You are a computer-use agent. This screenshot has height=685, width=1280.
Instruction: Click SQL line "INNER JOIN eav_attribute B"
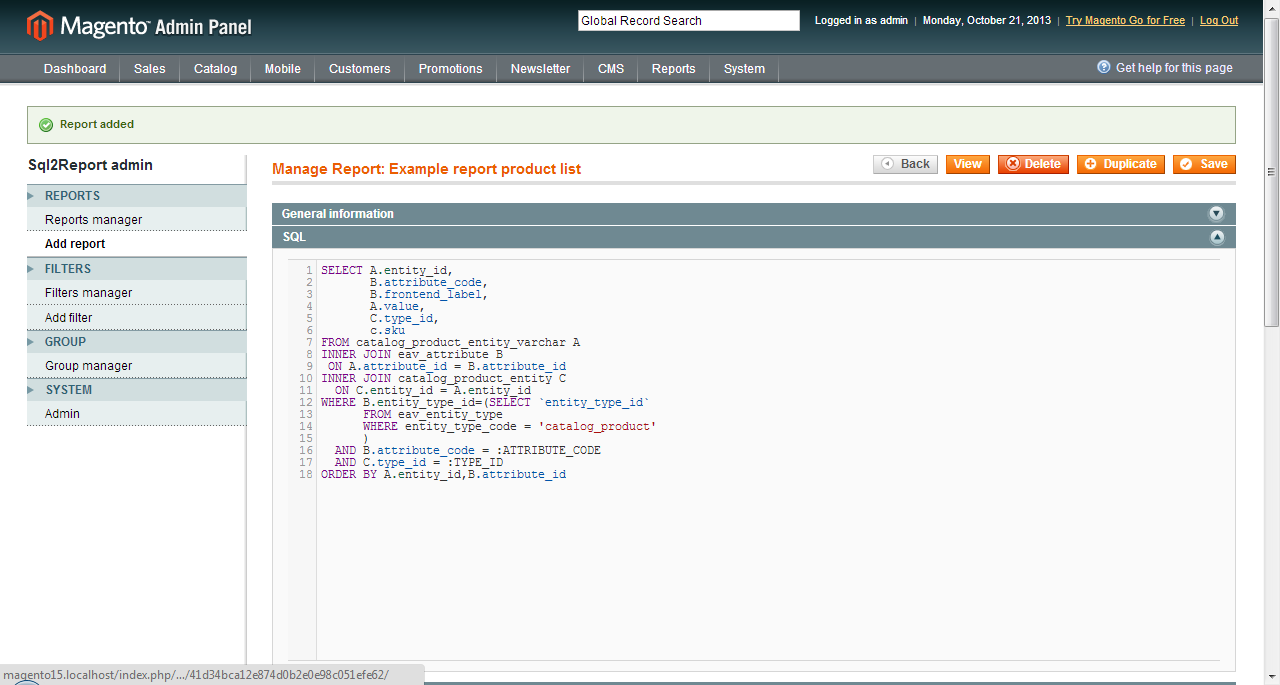412,355
